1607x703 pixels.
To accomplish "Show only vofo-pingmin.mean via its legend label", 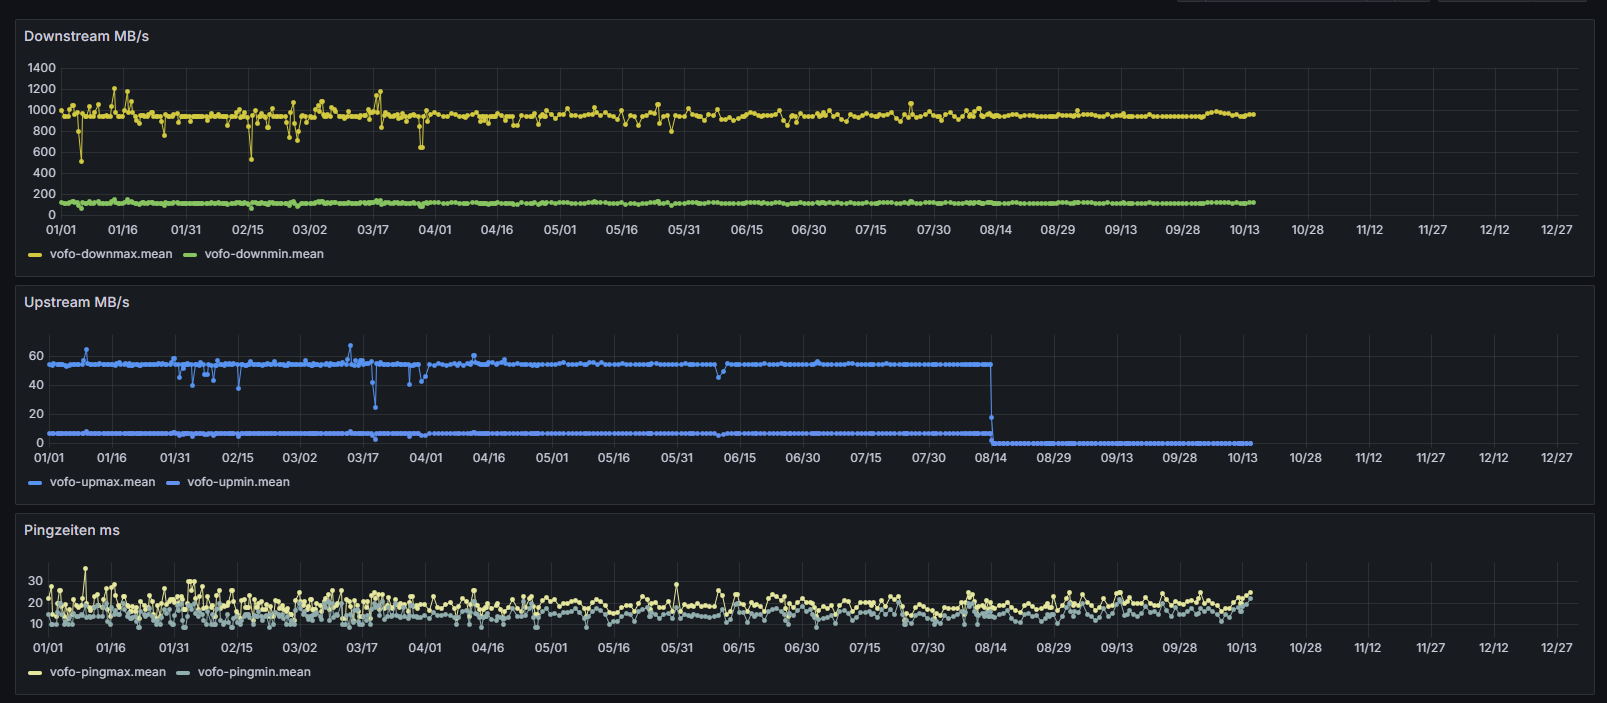I will click(x=254, y=672).
